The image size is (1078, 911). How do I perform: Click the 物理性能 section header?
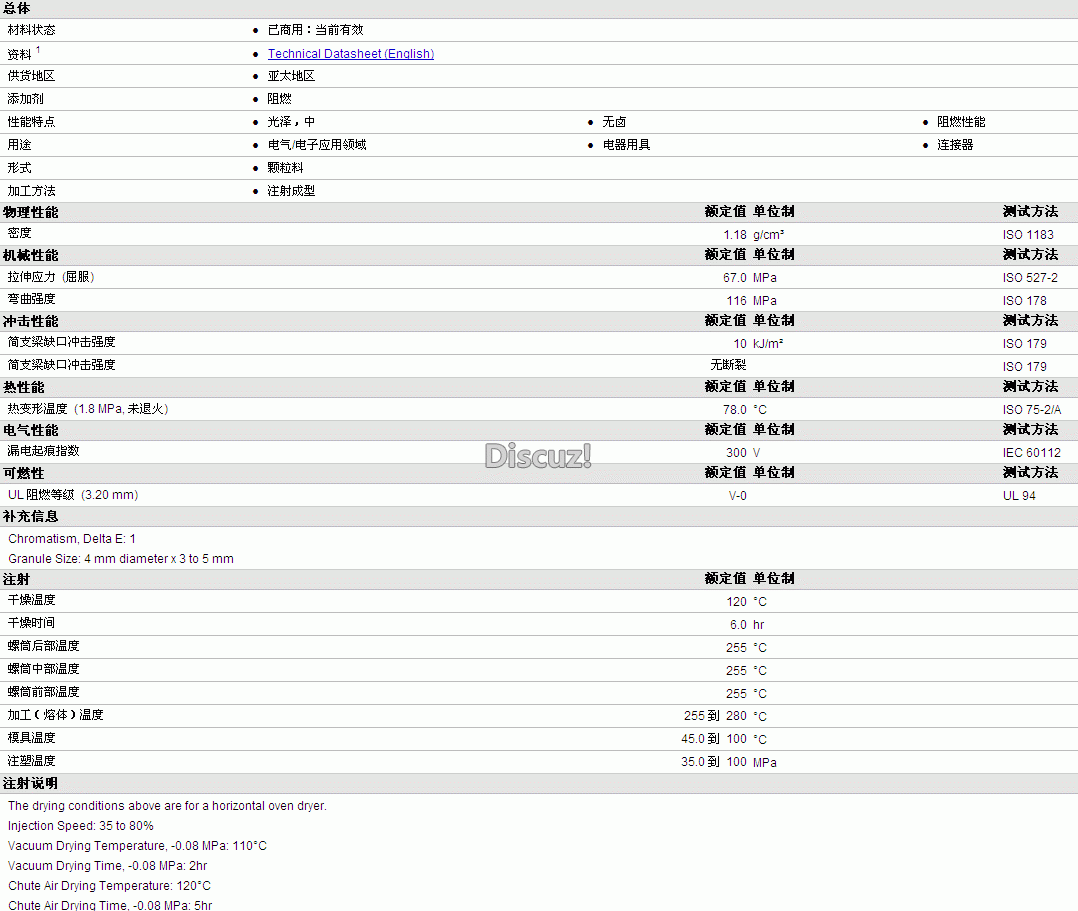click(x=31, y=212)
